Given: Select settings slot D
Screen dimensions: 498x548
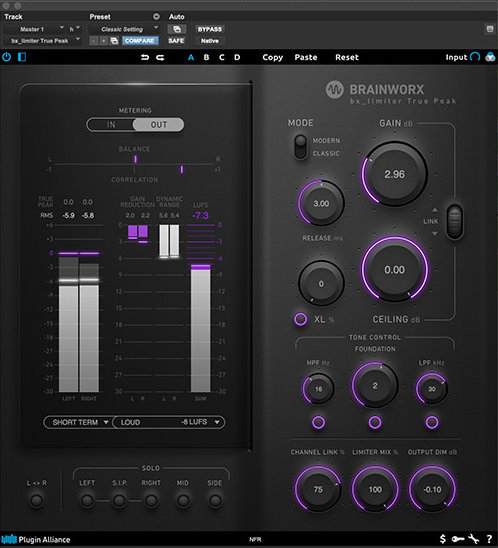Looking at the screenshot, I should pos(237,57).
